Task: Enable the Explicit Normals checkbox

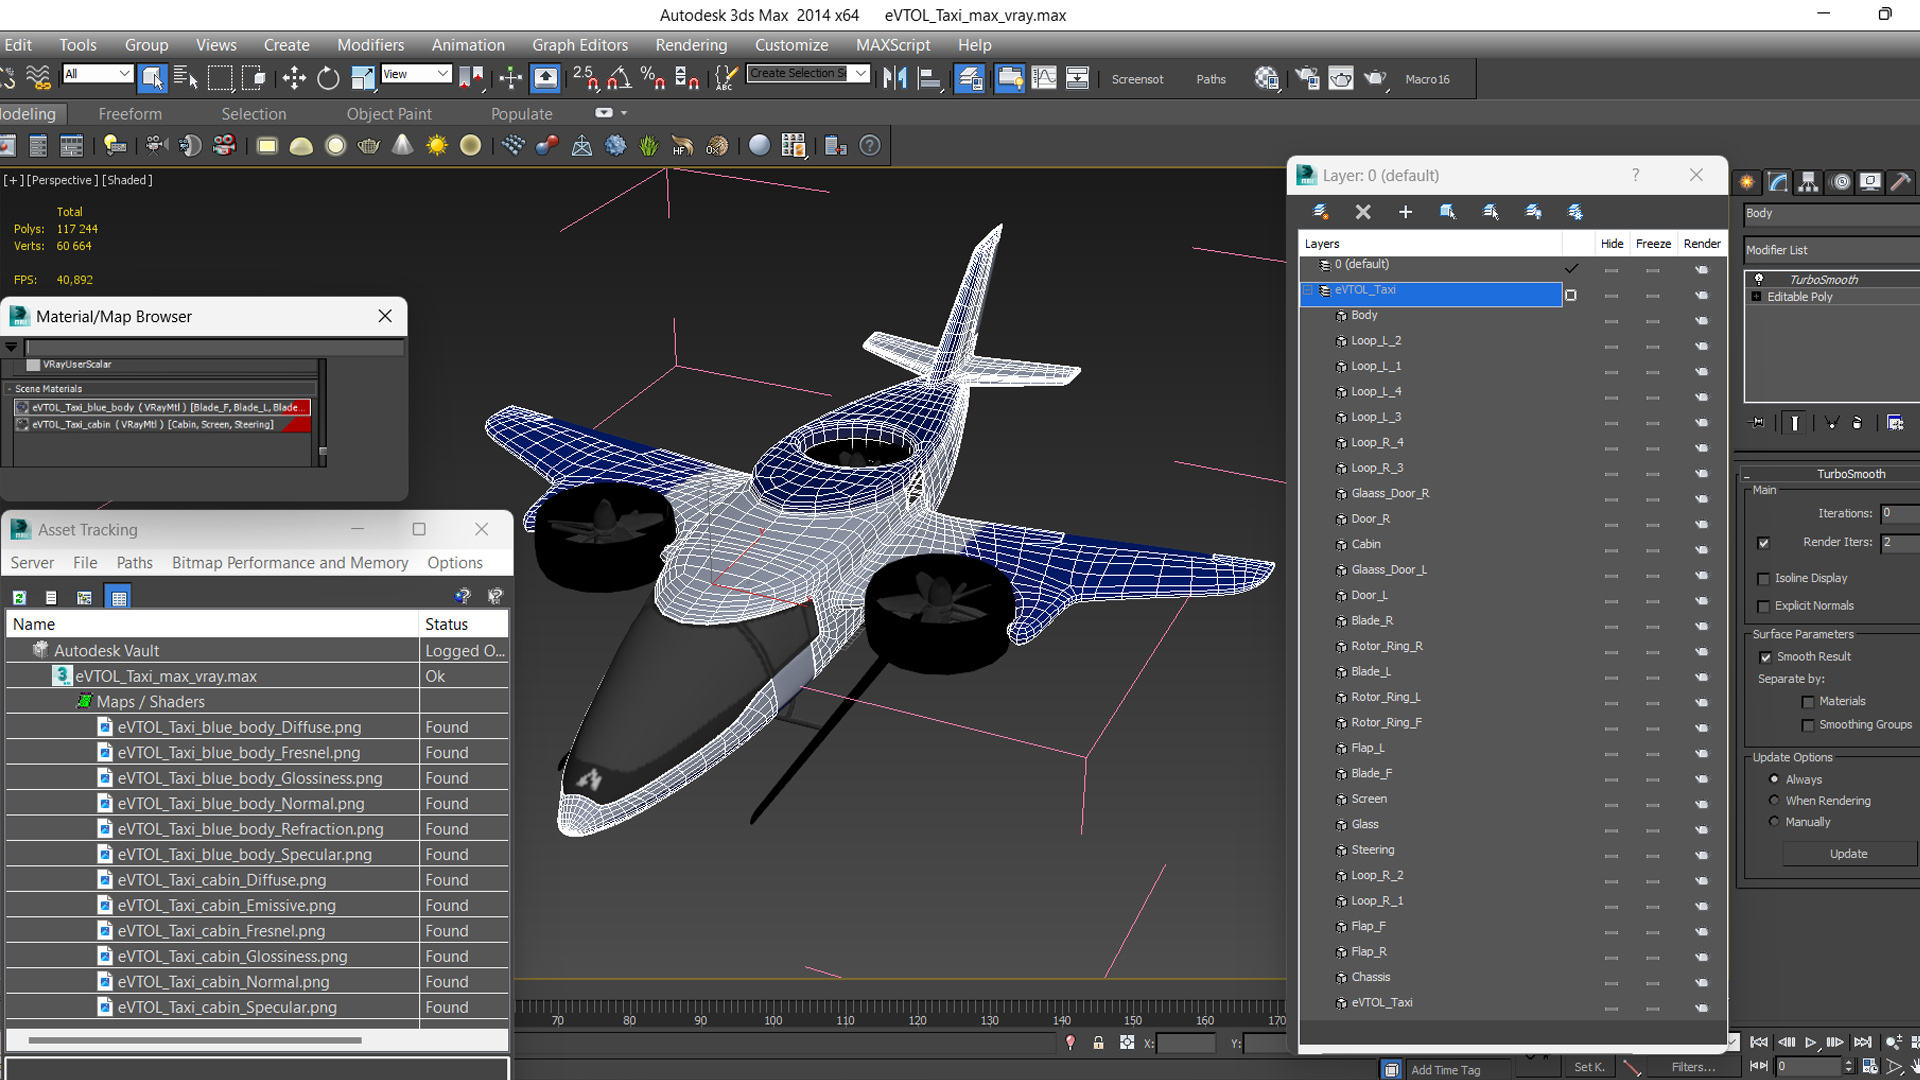Action: point(1763,607)
